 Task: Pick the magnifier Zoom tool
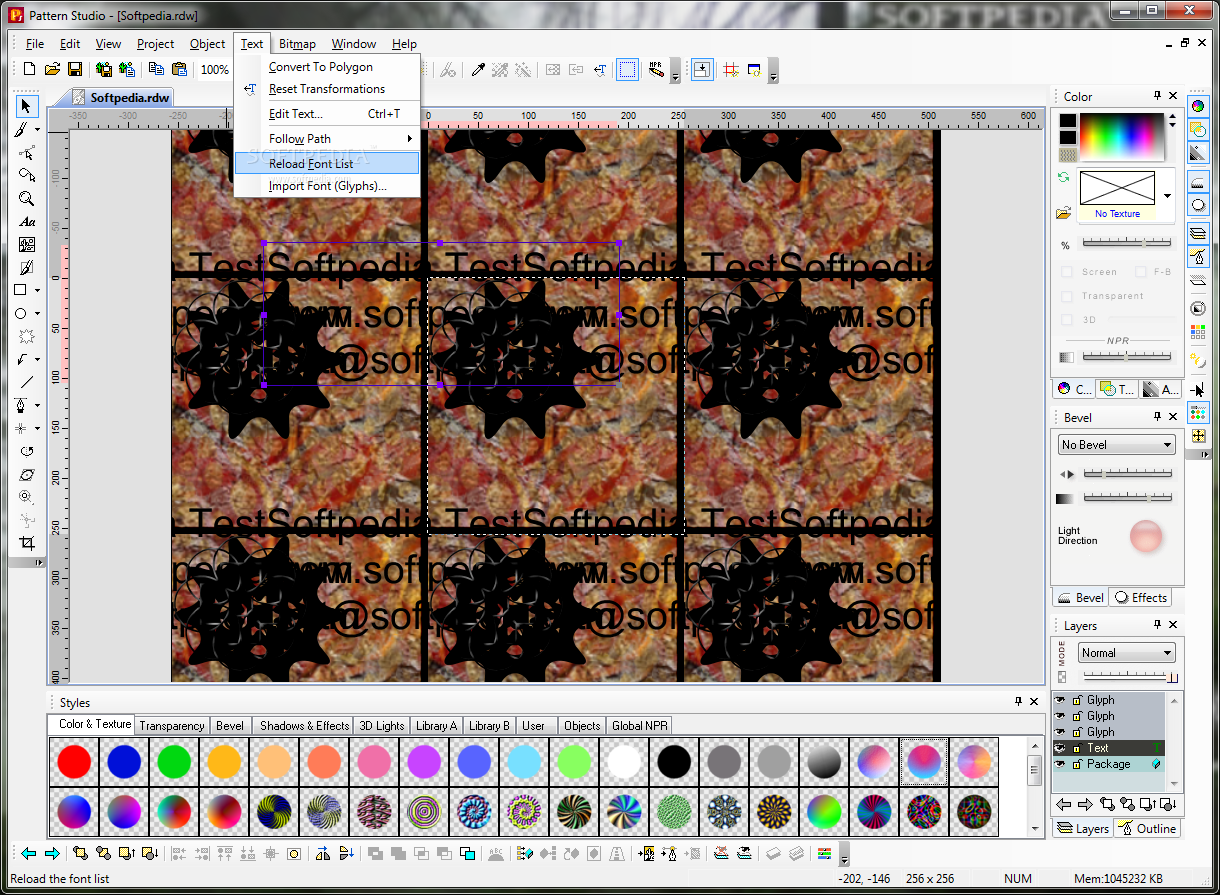[27, 198]
